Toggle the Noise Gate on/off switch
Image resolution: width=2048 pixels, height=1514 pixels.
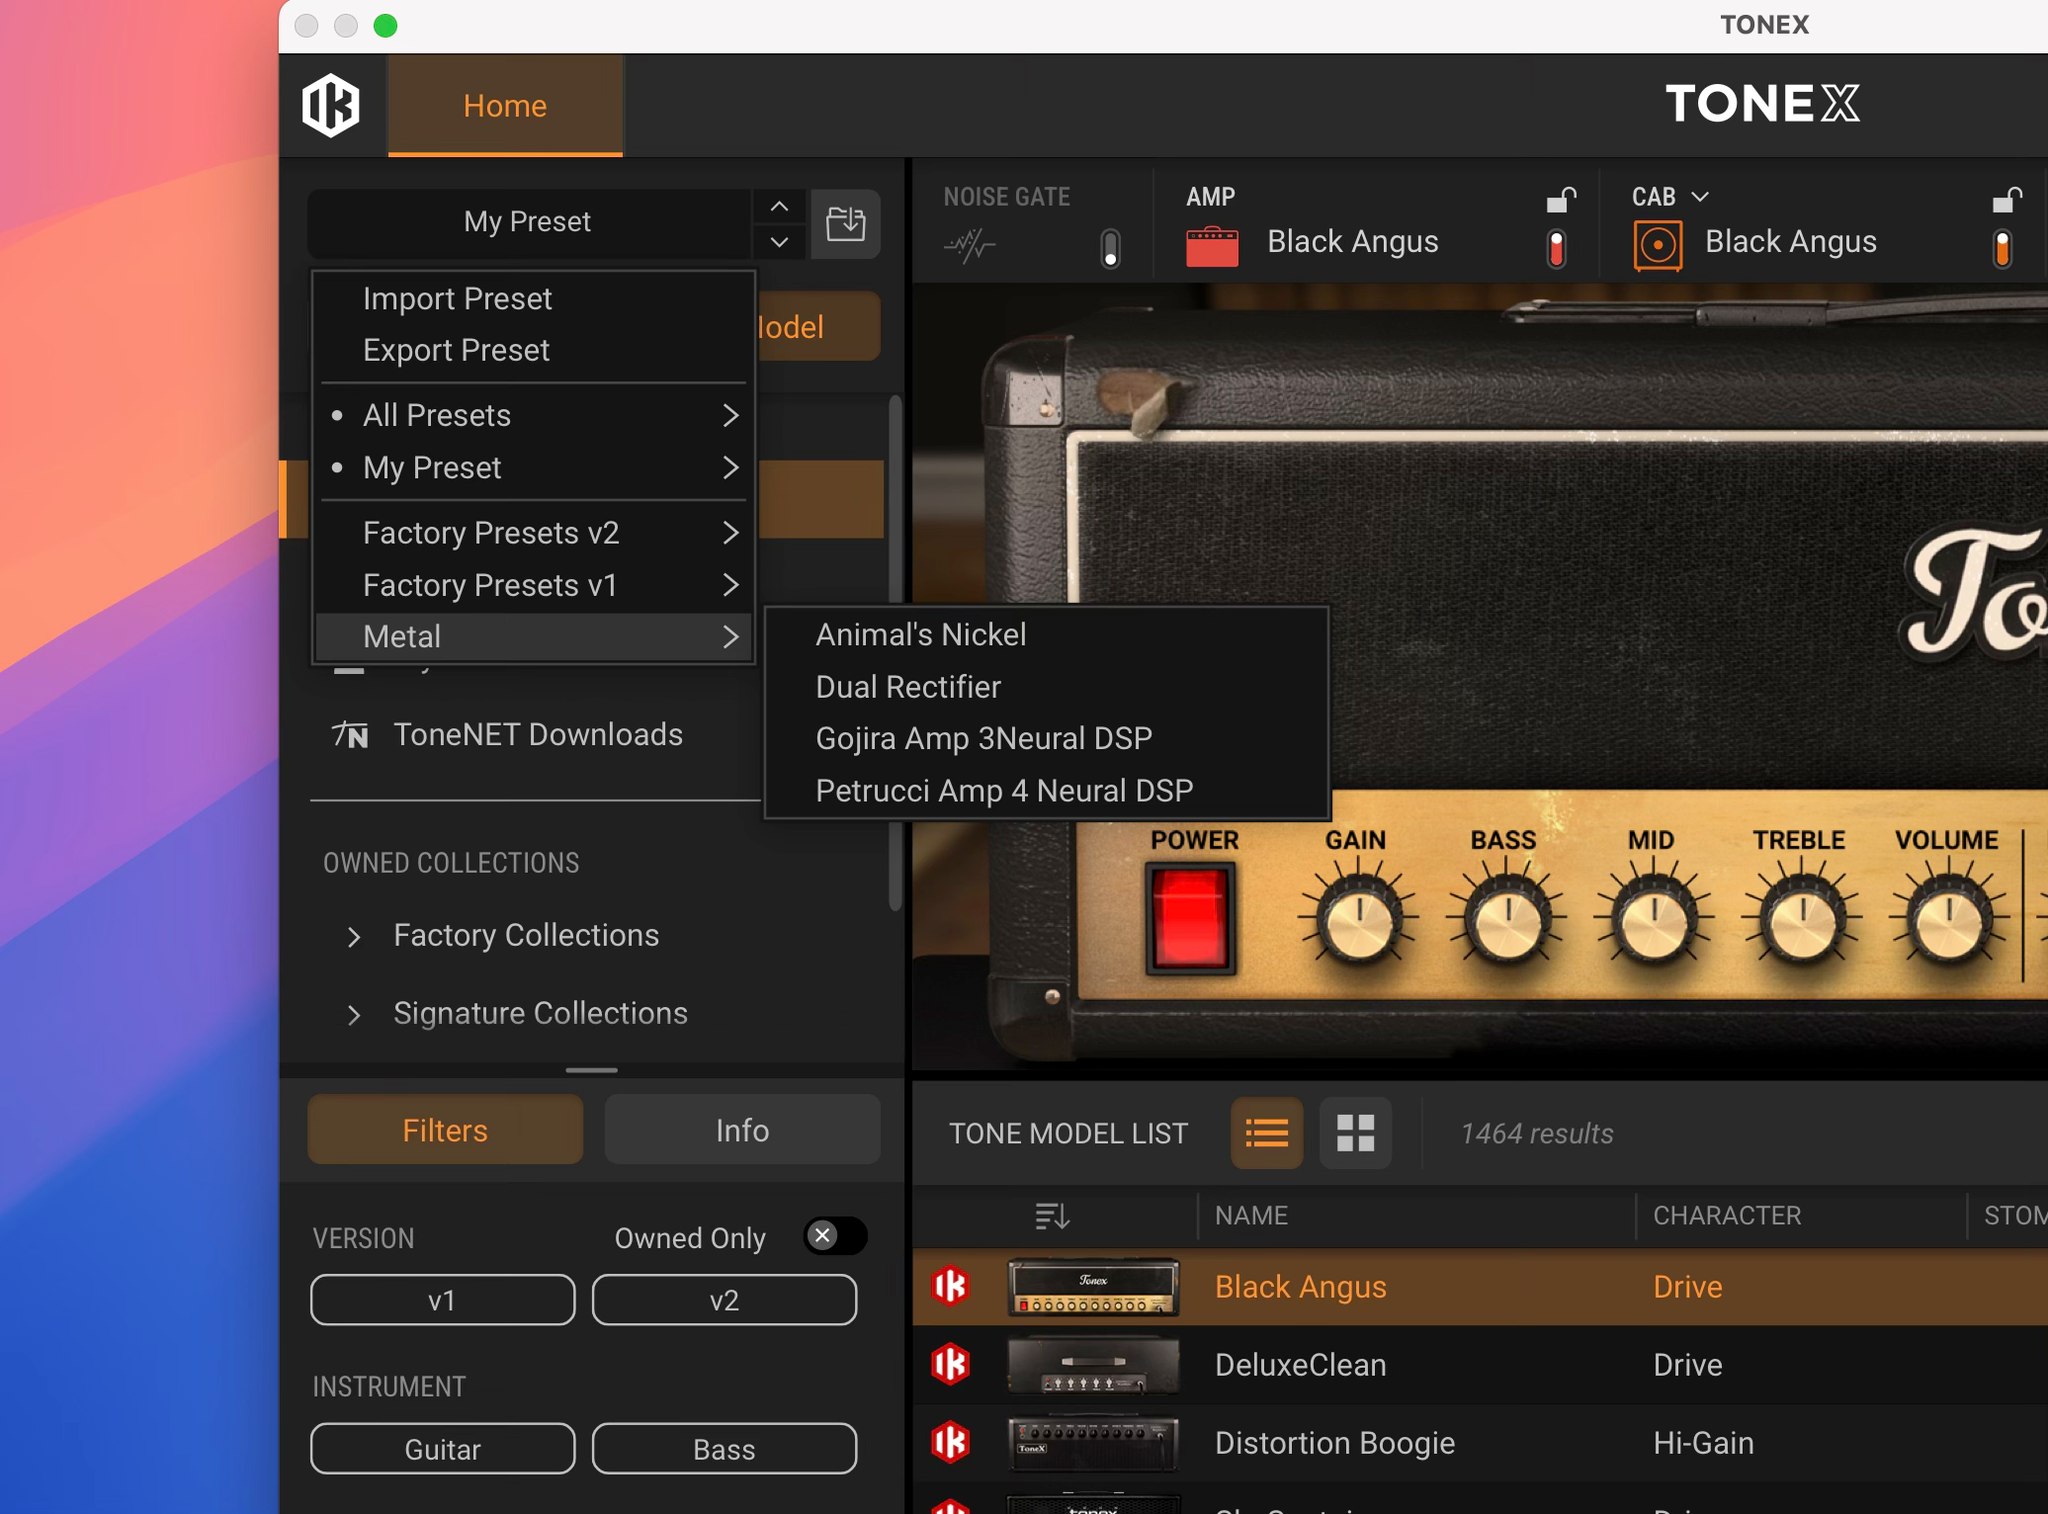[1110, 248]
